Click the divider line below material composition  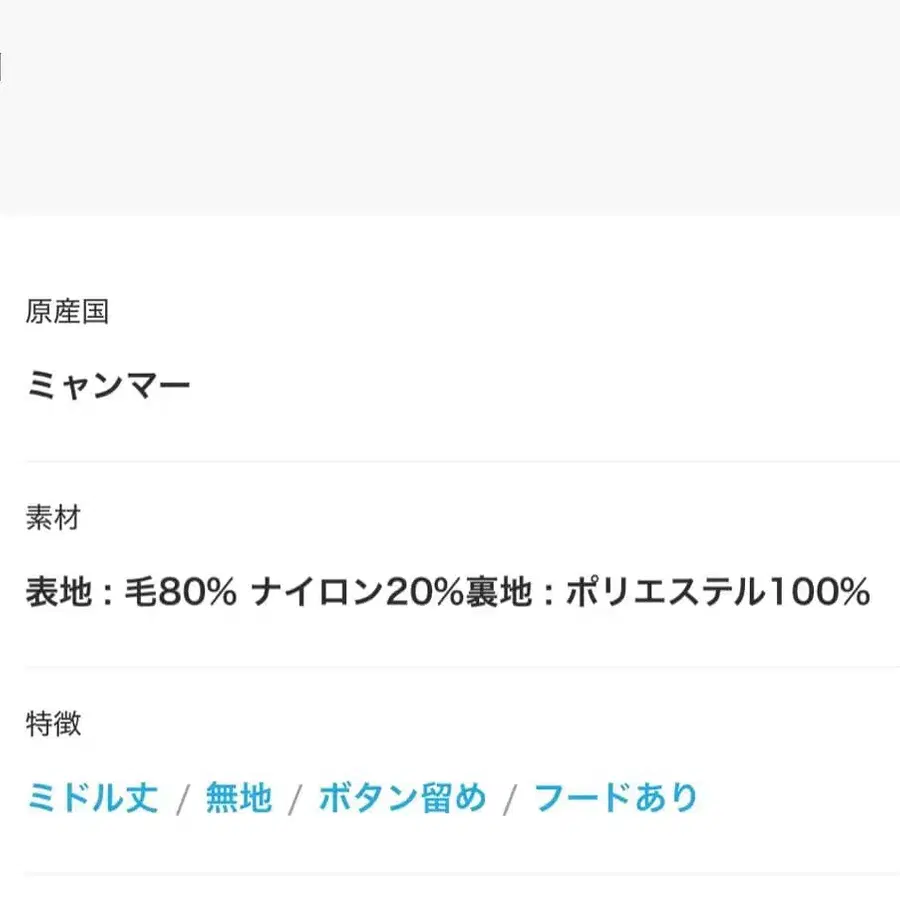coord(450,666)
